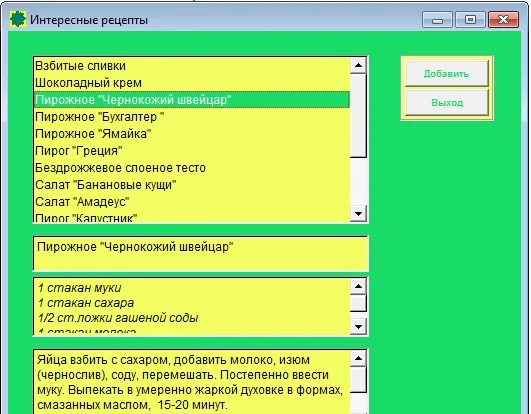Select Шоколадный крем recipe
Image resolution: width=531 pixels, height=414 pixels.
192,83
